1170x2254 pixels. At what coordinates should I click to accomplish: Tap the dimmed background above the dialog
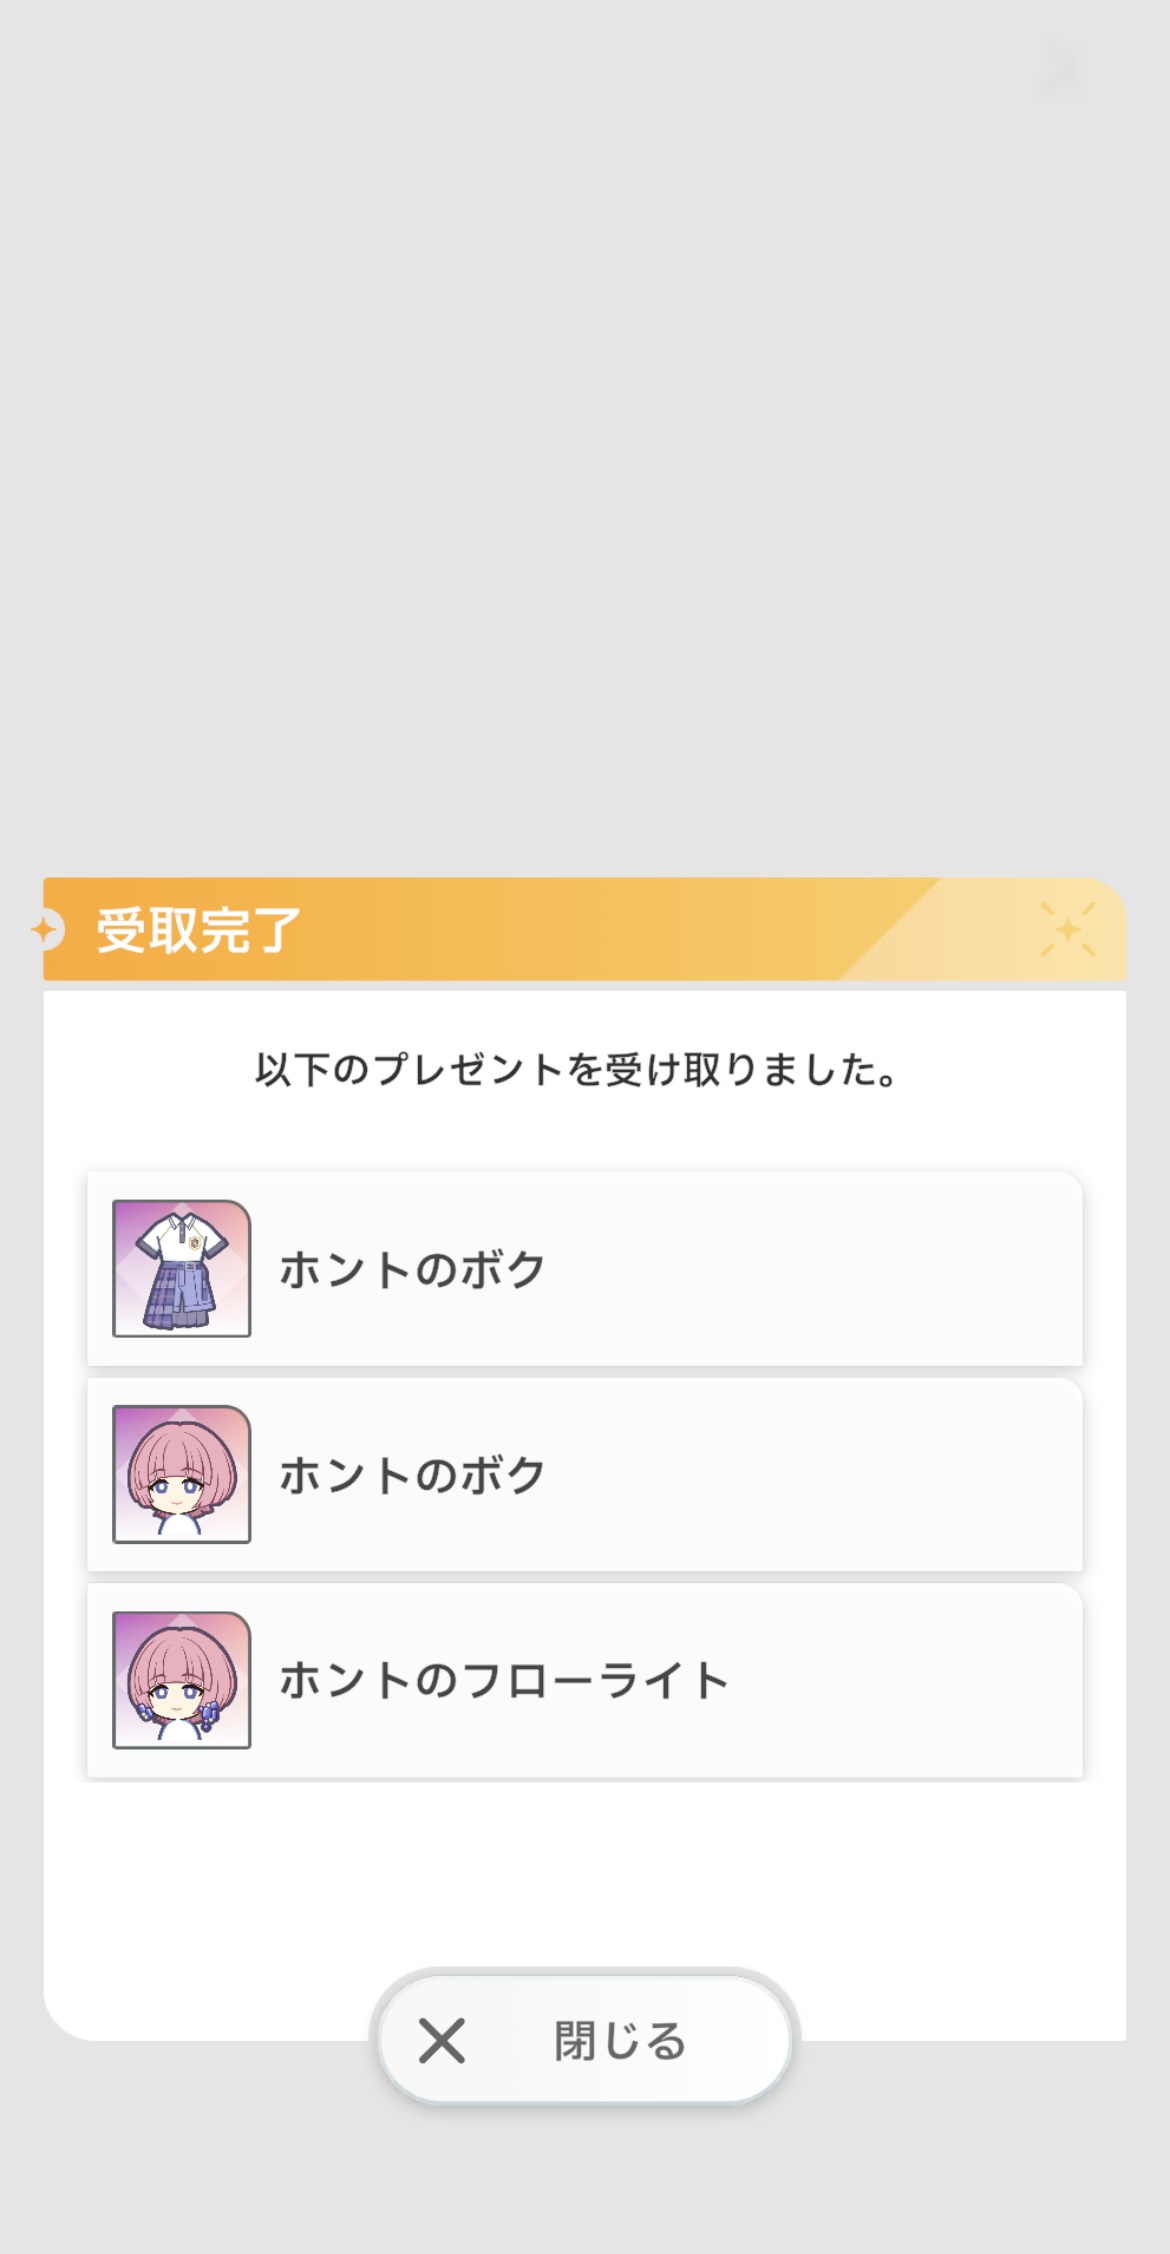point(585,450)
